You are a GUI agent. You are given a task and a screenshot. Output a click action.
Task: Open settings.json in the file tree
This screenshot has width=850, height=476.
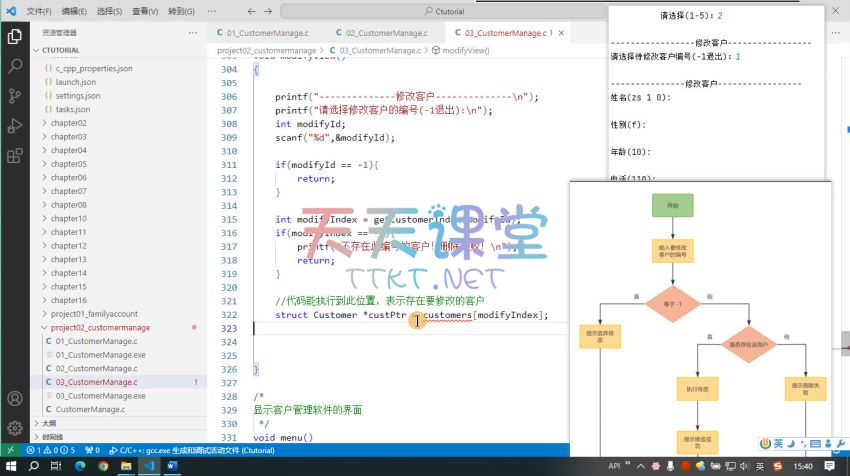click(x=78, y=95)
